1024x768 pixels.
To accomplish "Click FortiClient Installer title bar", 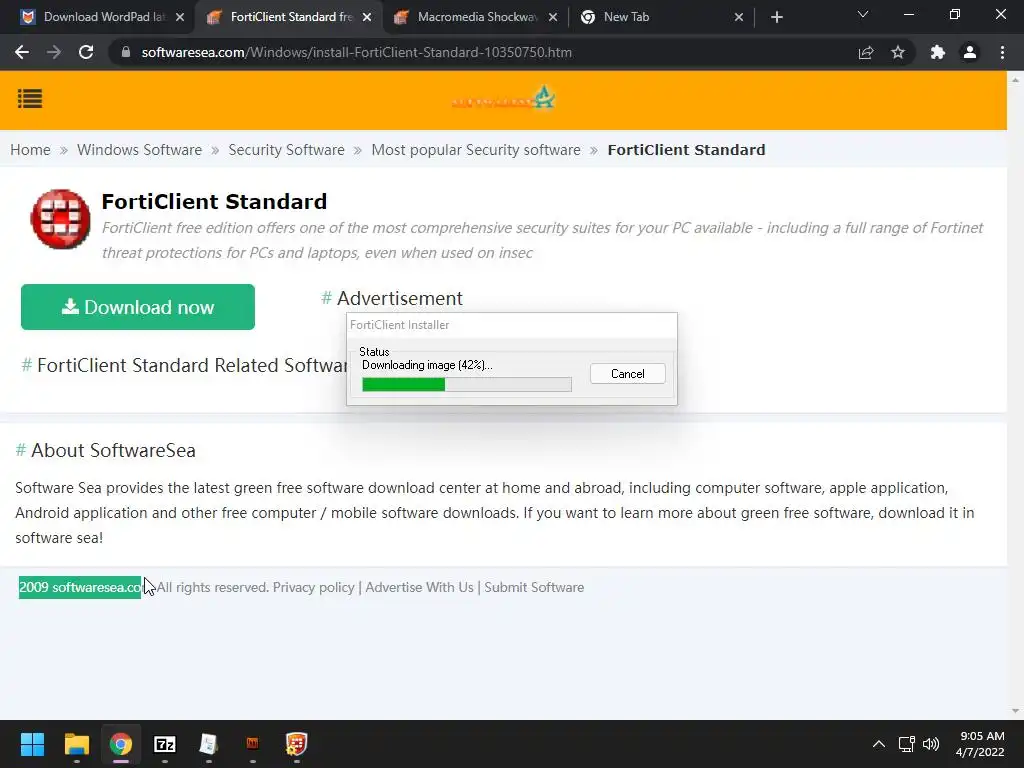I will click(512, 325).
